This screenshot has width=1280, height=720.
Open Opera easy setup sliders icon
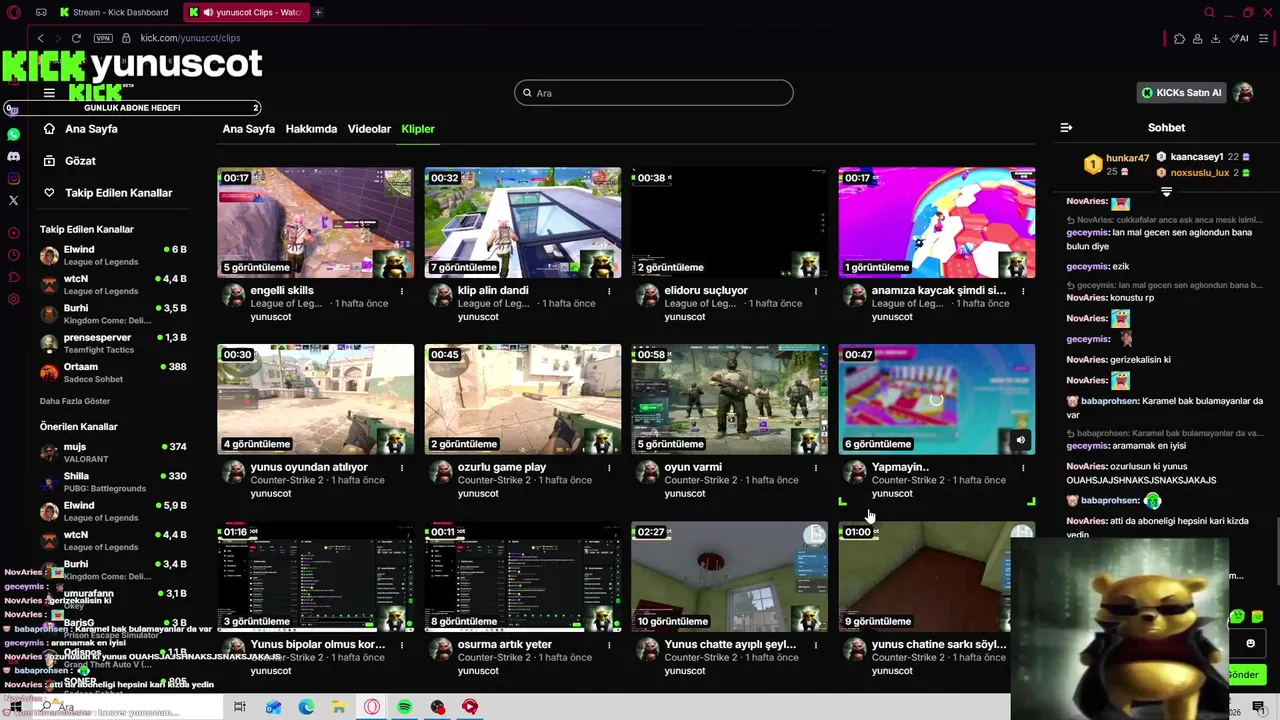1266,38
